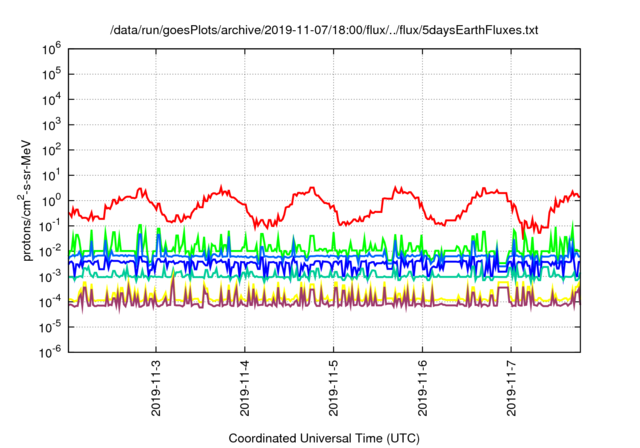Click the 10^-2 y-axis tick label

click(51, 252)
